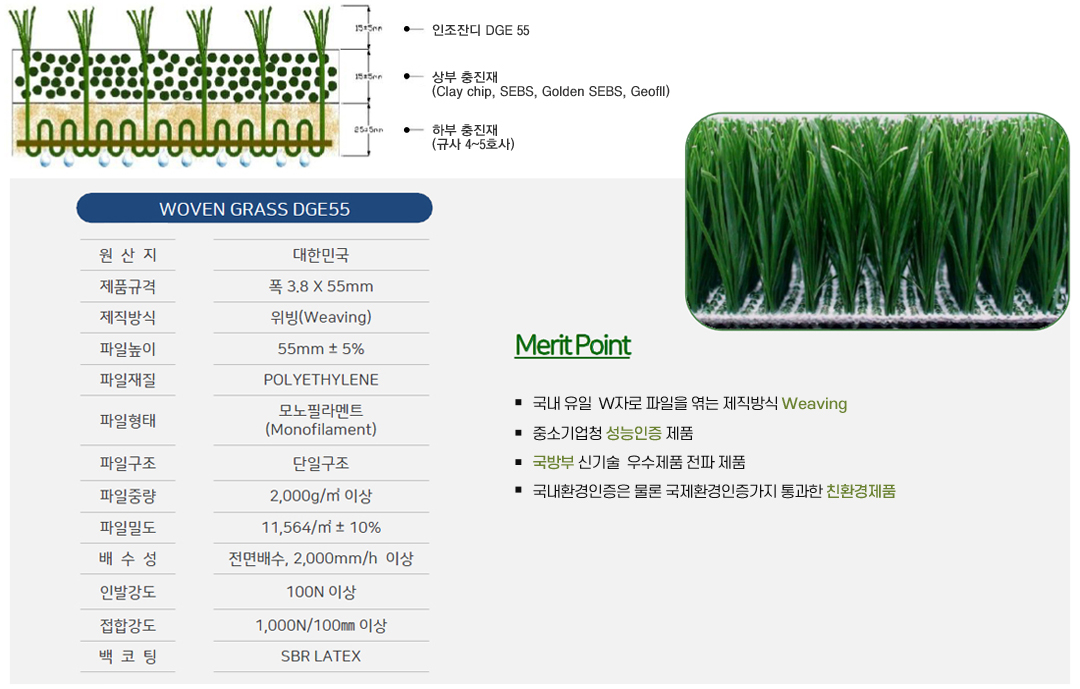This screenshot has width=1080, height=689.
Task: Click the '(규사 4~5호사)' text
Action: (473, 144)
